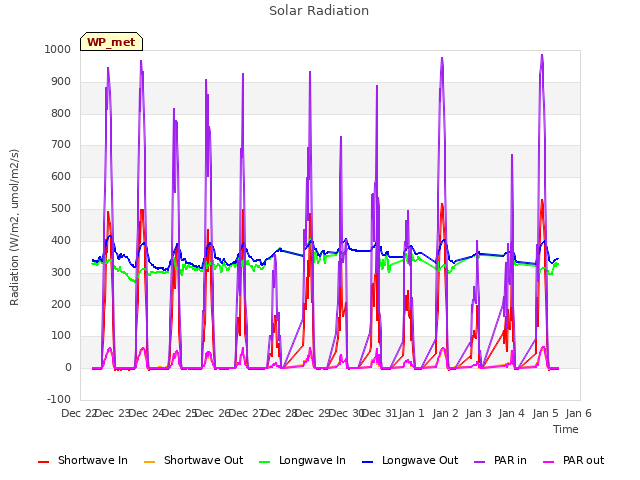Viewport: 640px width, 480px height.
Task: Toggle the Shortwave In legend entry
Action: 83,460
